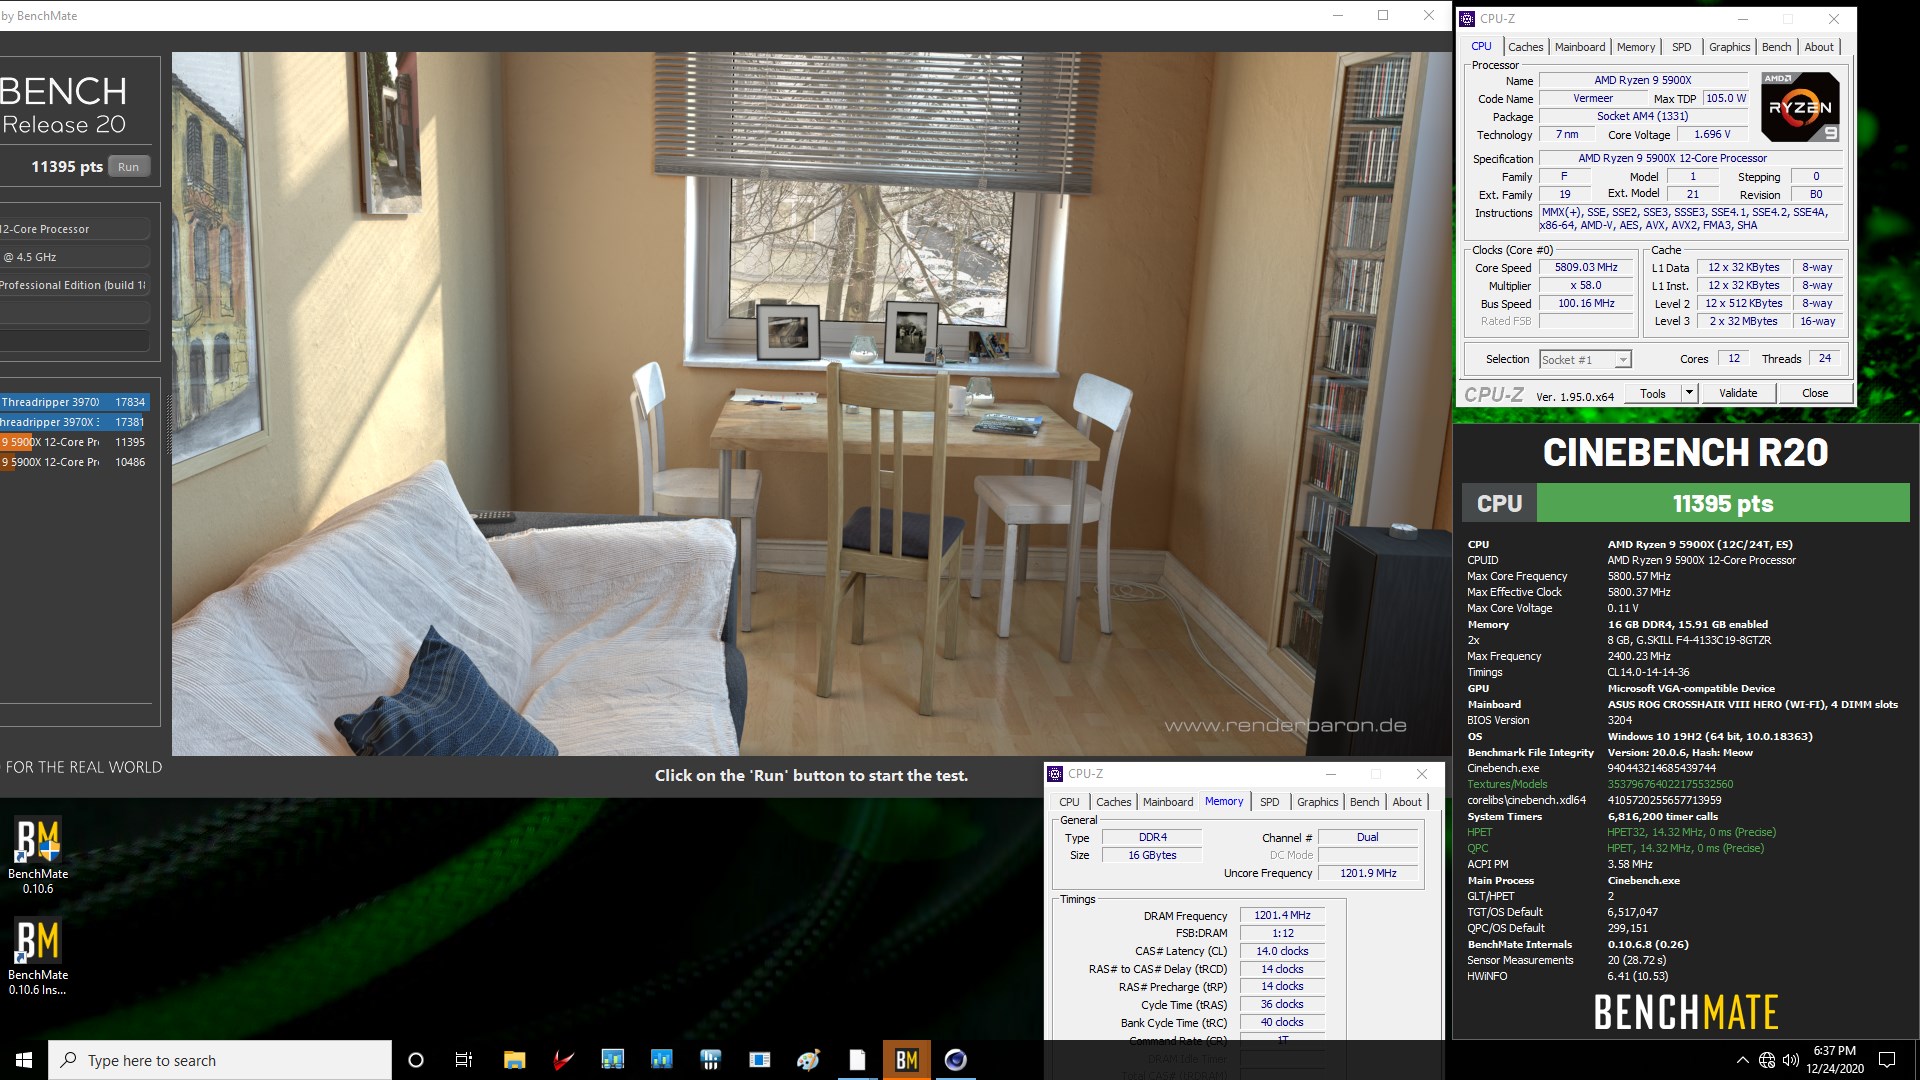
Task: Click the search magnifier icon in taskbar
Action: coord(69,1060)
